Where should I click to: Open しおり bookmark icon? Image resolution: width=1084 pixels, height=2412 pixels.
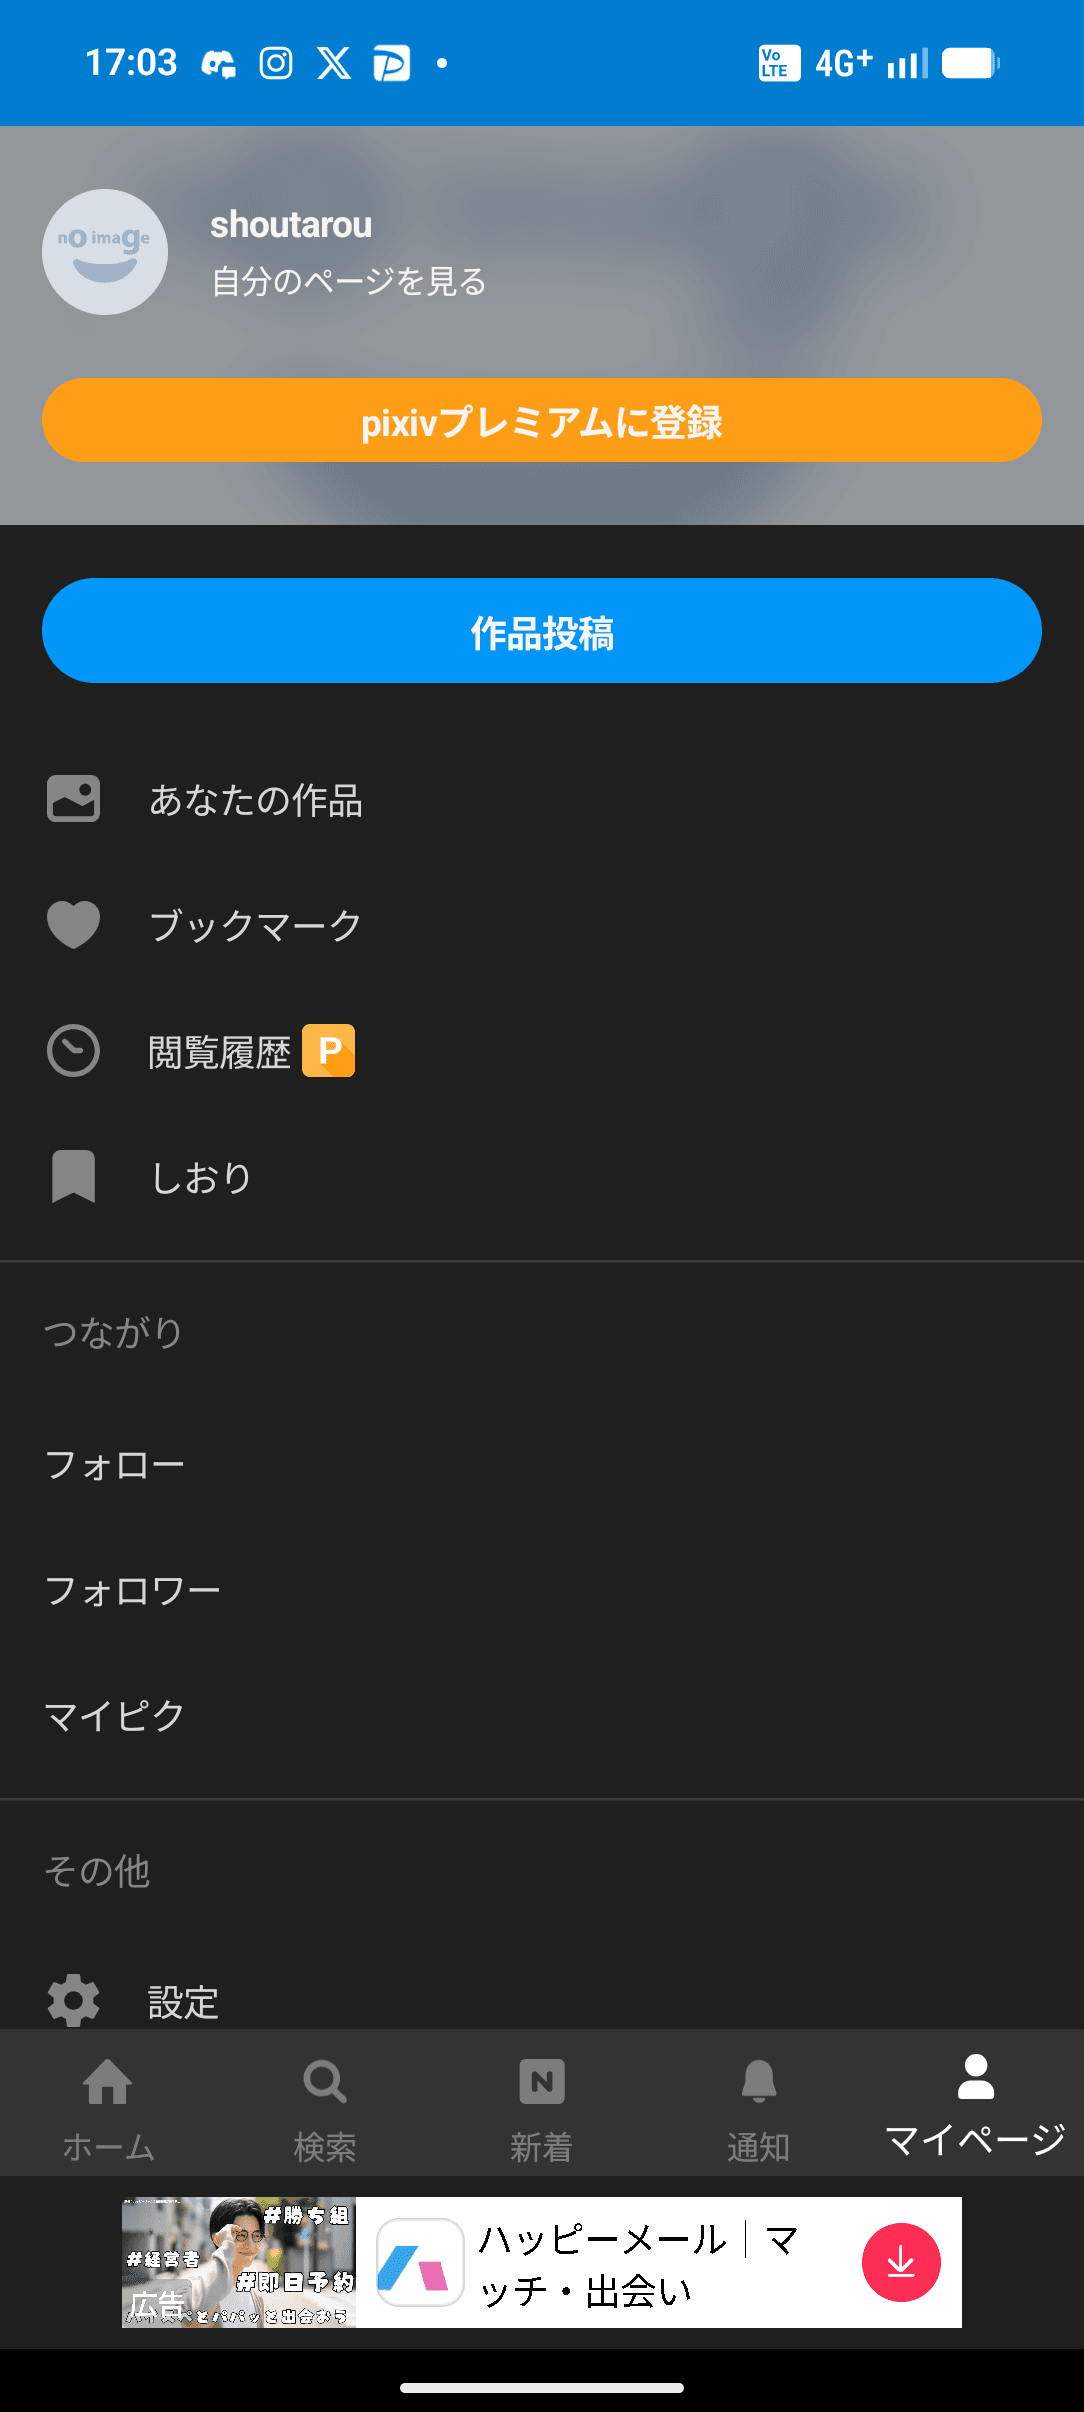74,1176
